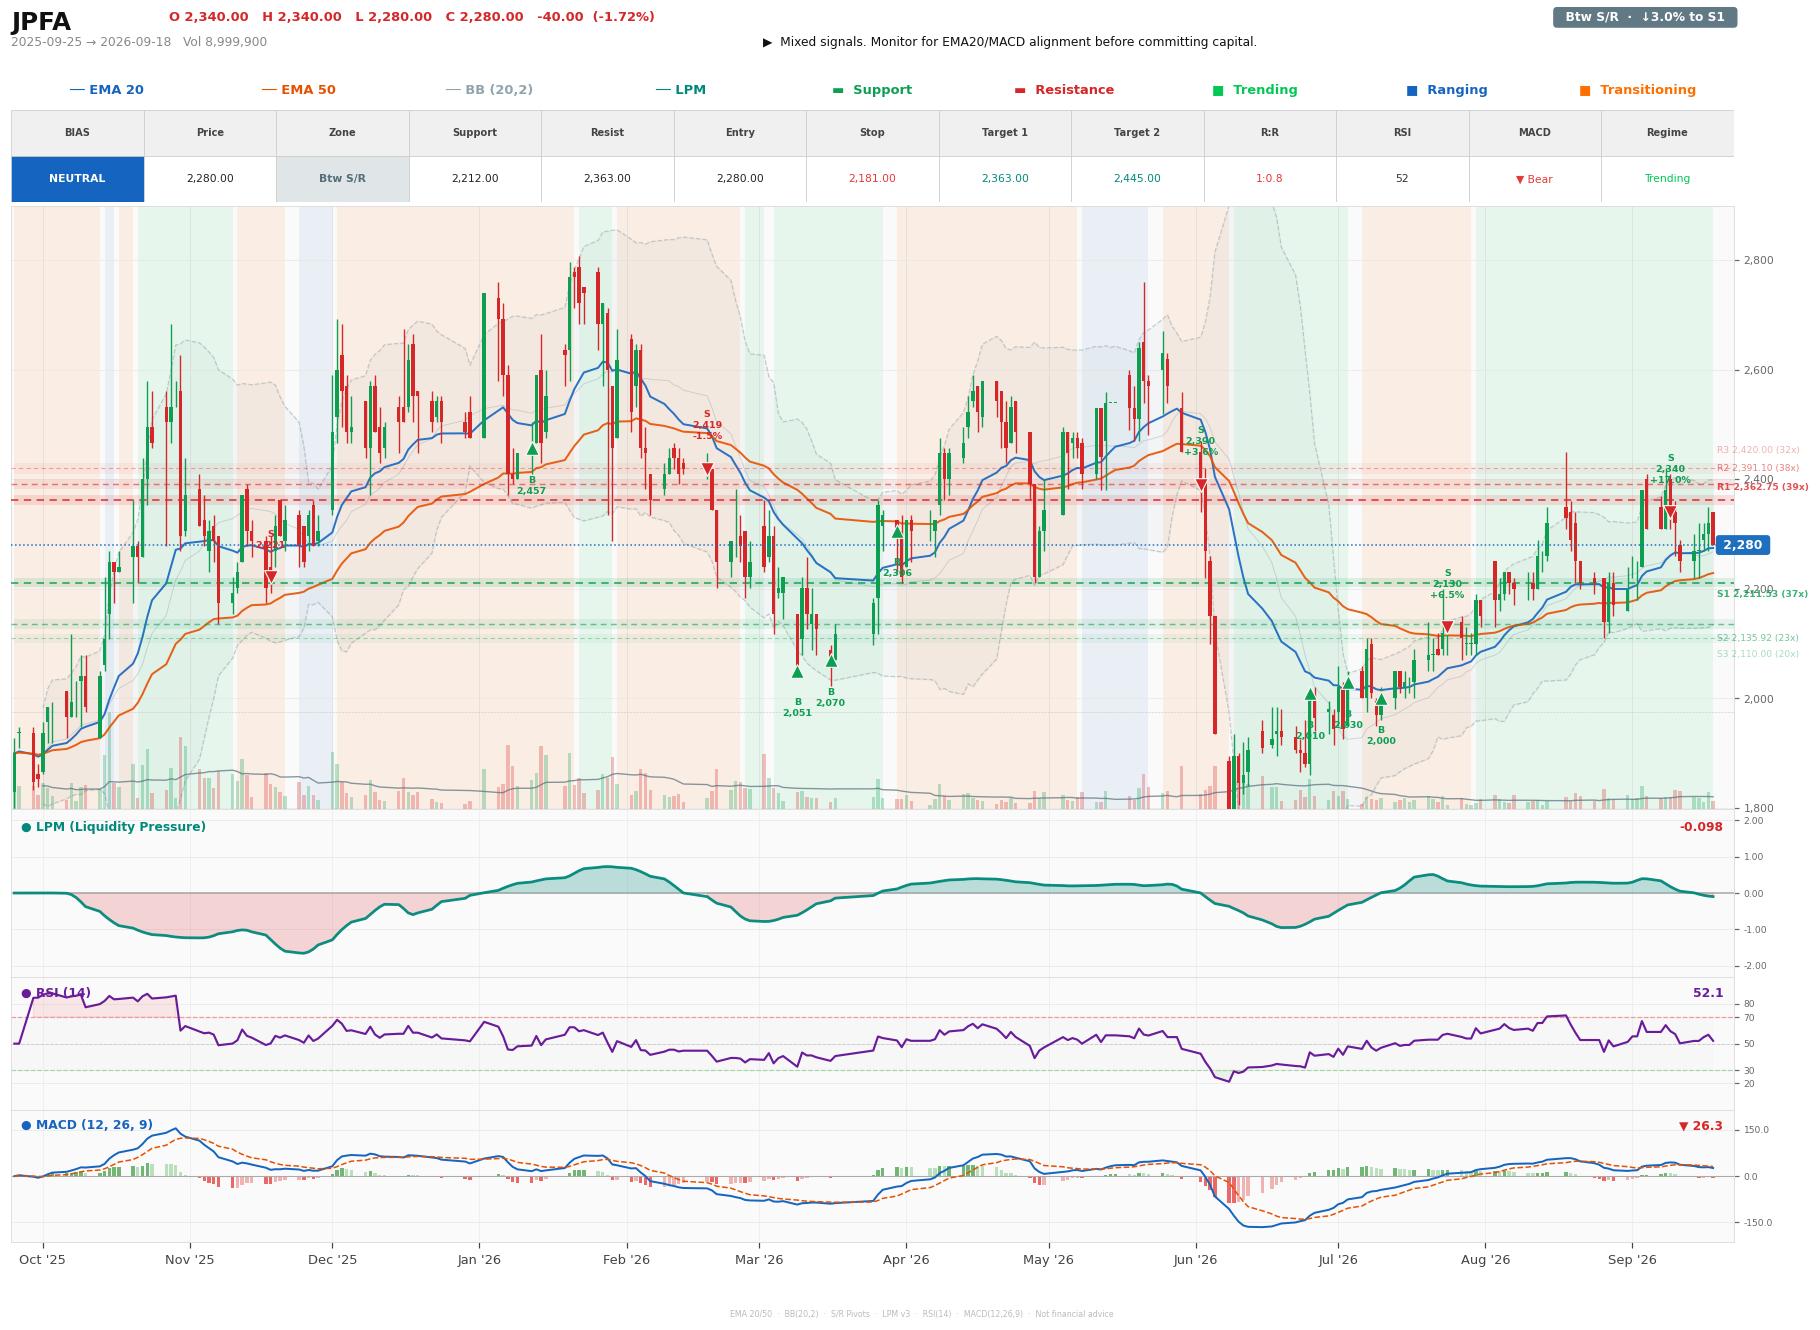This screenshot has width=1820, height=1330.
Task: Click the RSI reading 52.1
Action: [1708, 993]
